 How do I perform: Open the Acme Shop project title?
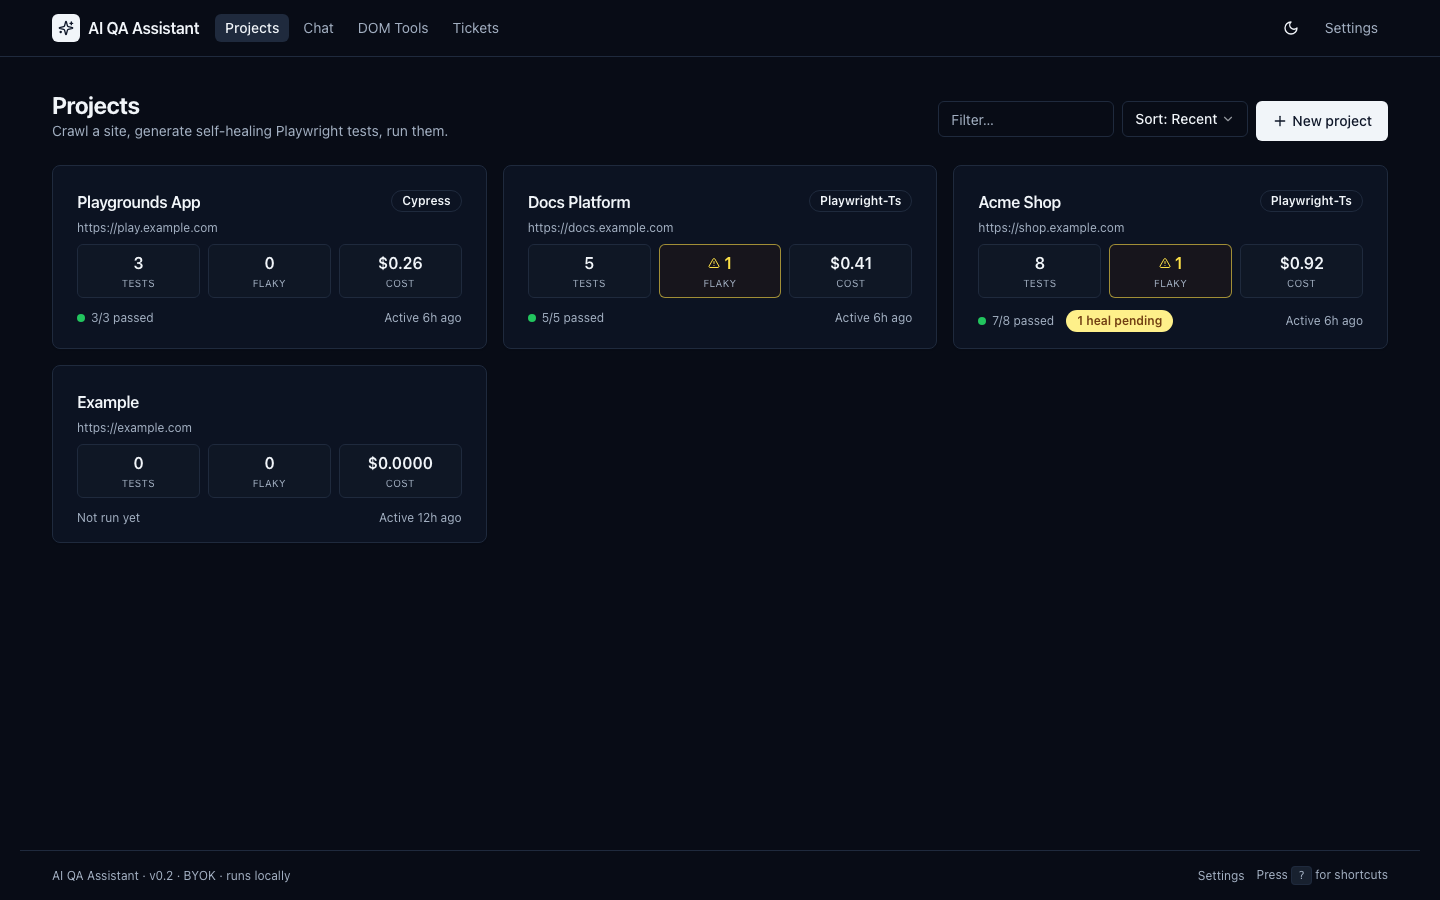(1019, 202)
